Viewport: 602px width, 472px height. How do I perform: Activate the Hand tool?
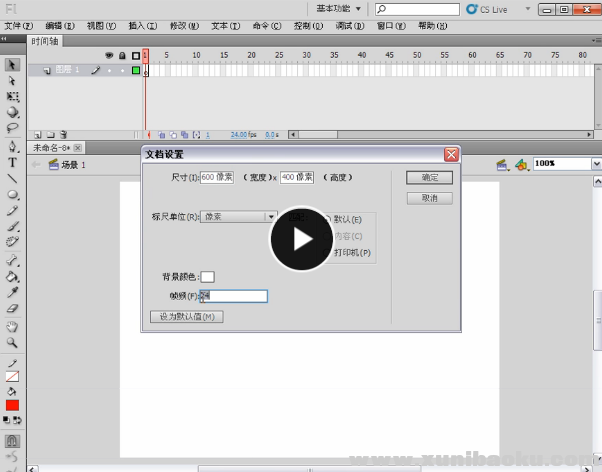click(12, 326)
